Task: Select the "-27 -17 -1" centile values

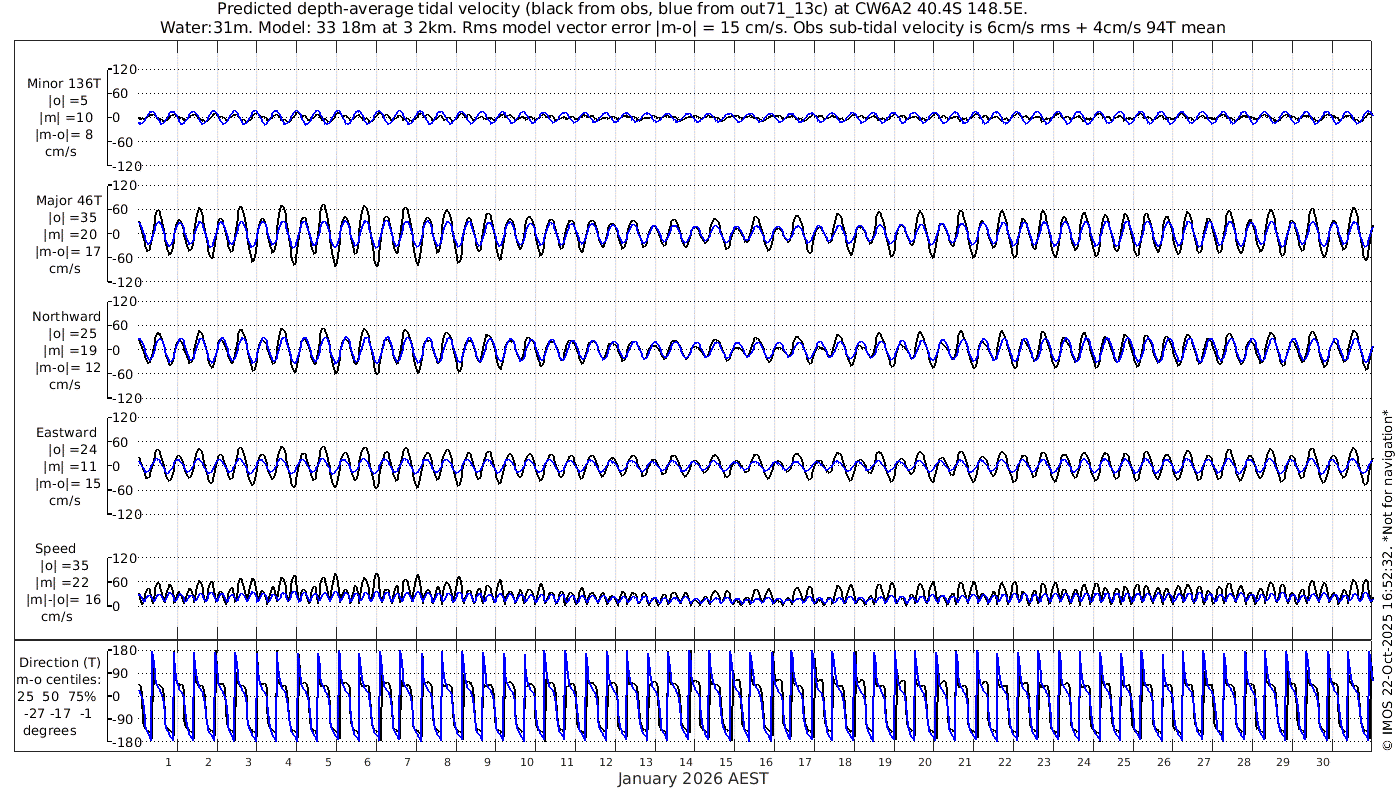Action: (56, 713)
